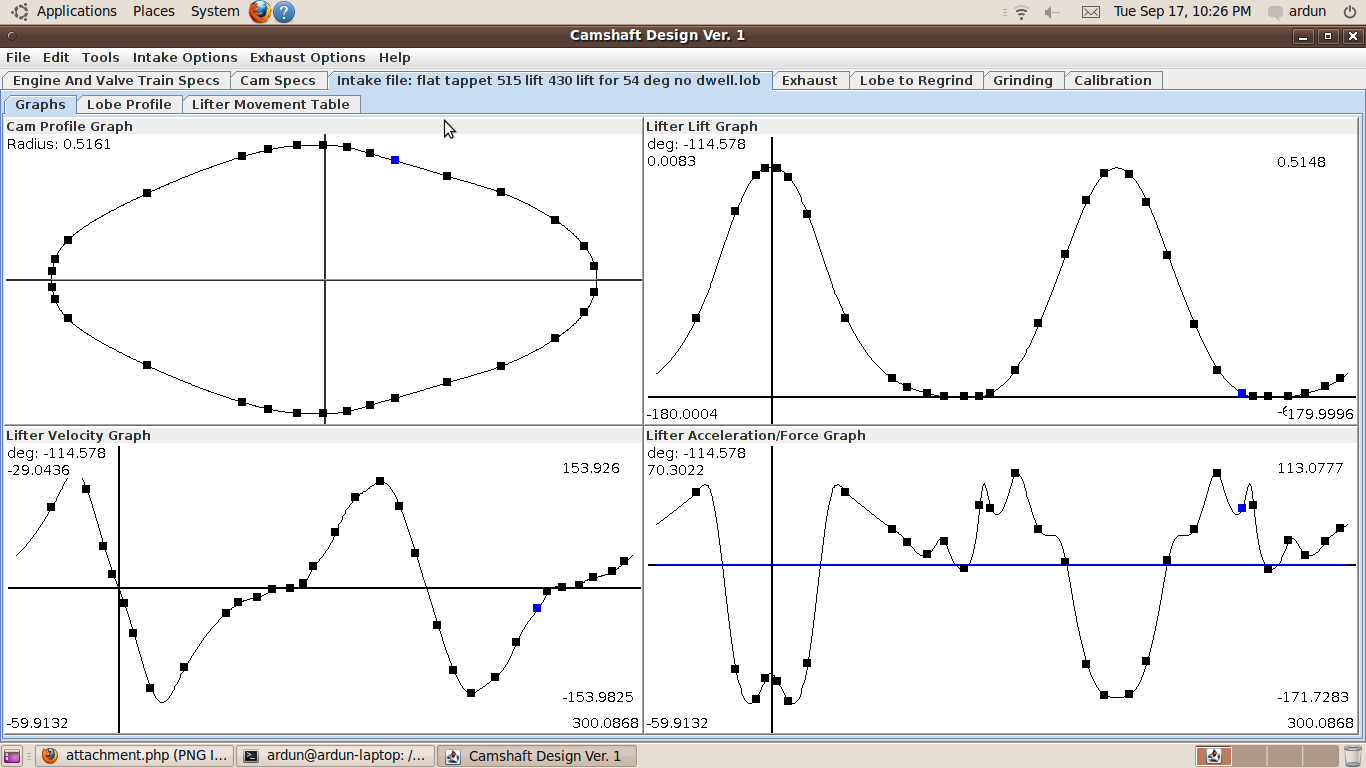This screenshot has width=1366, height=768.
Task: Switch to Engine And Valve Train Specs tab
Action: 116,81
